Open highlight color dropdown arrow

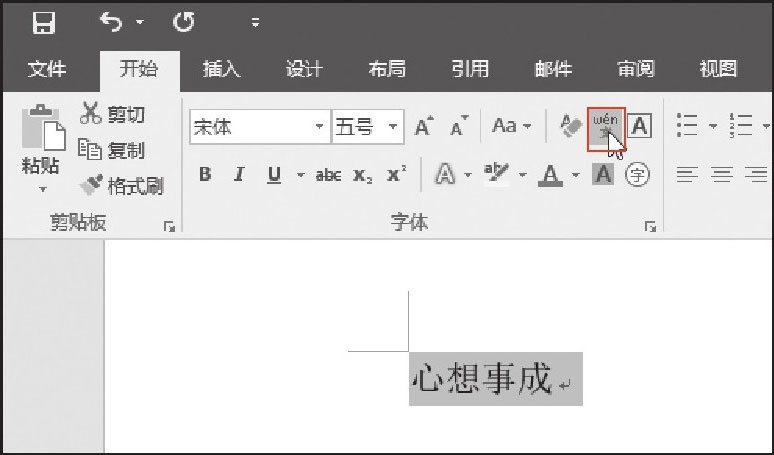[523, 175]
